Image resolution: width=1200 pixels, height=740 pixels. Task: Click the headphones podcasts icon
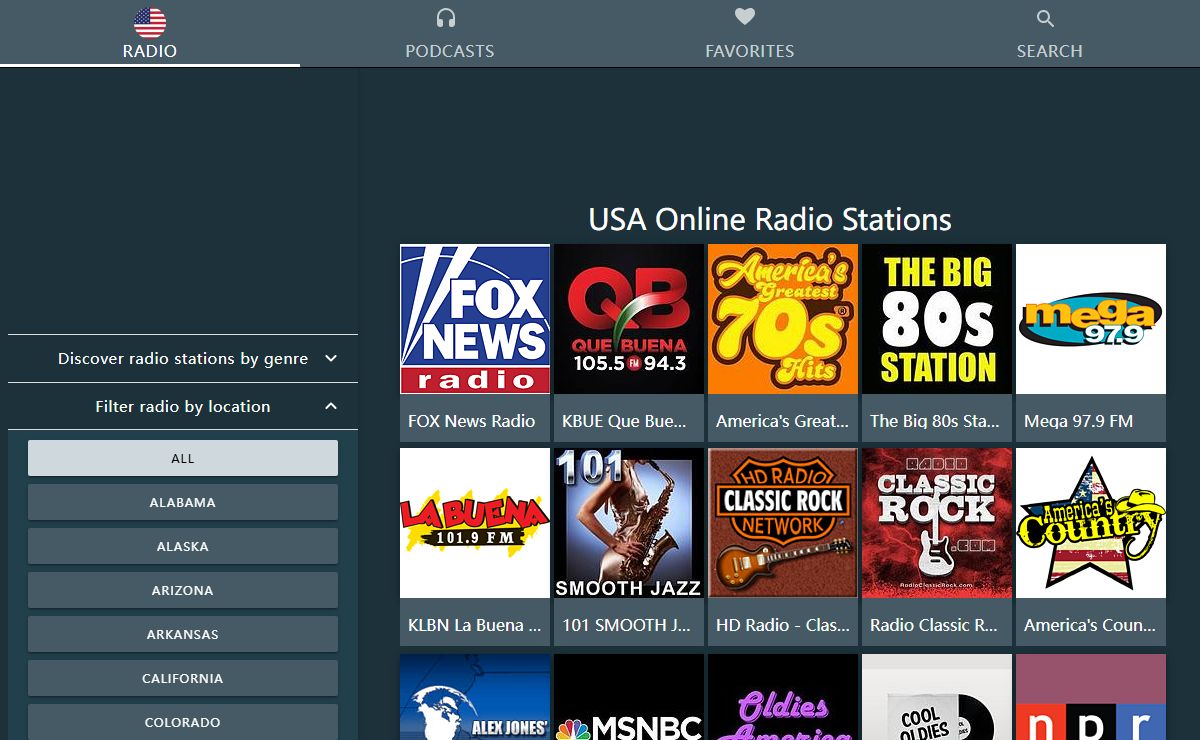pyautogui.click(x=446, y=18)
